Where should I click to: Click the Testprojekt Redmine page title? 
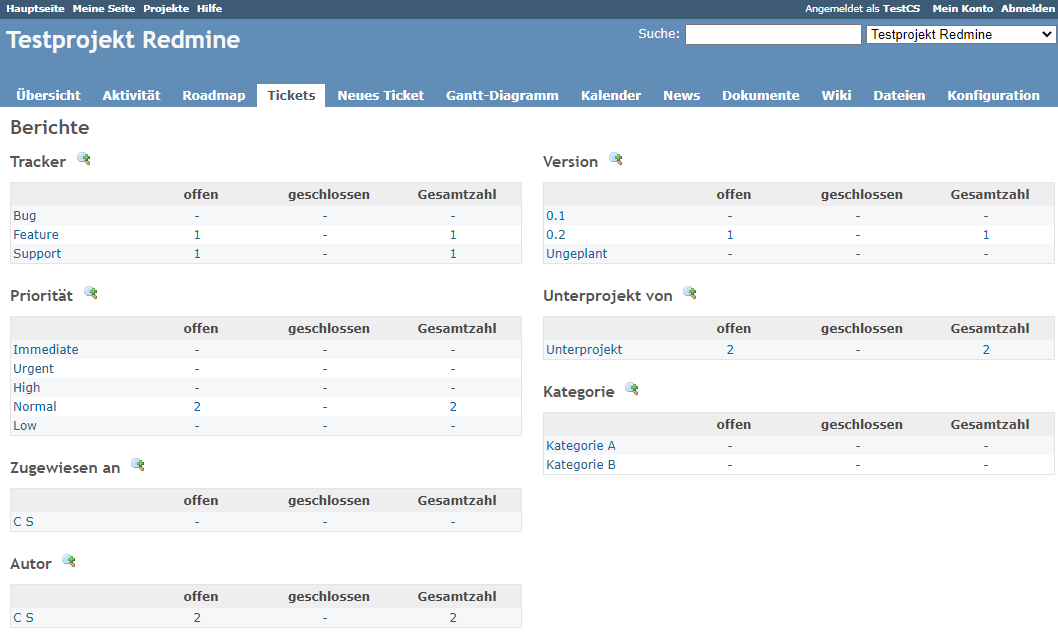(x=123, y=40)
